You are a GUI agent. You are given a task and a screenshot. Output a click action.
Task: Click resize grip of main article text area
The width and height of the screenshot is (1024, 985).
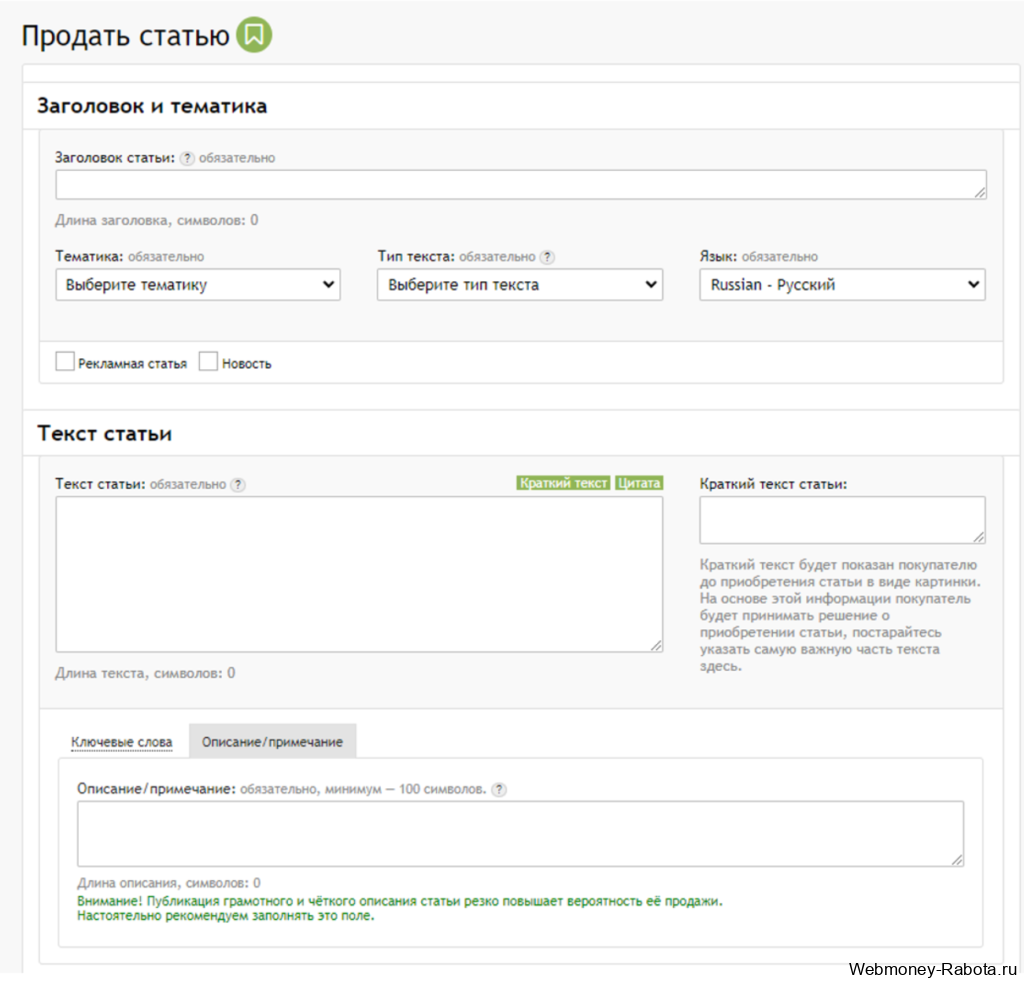[656, 645]
